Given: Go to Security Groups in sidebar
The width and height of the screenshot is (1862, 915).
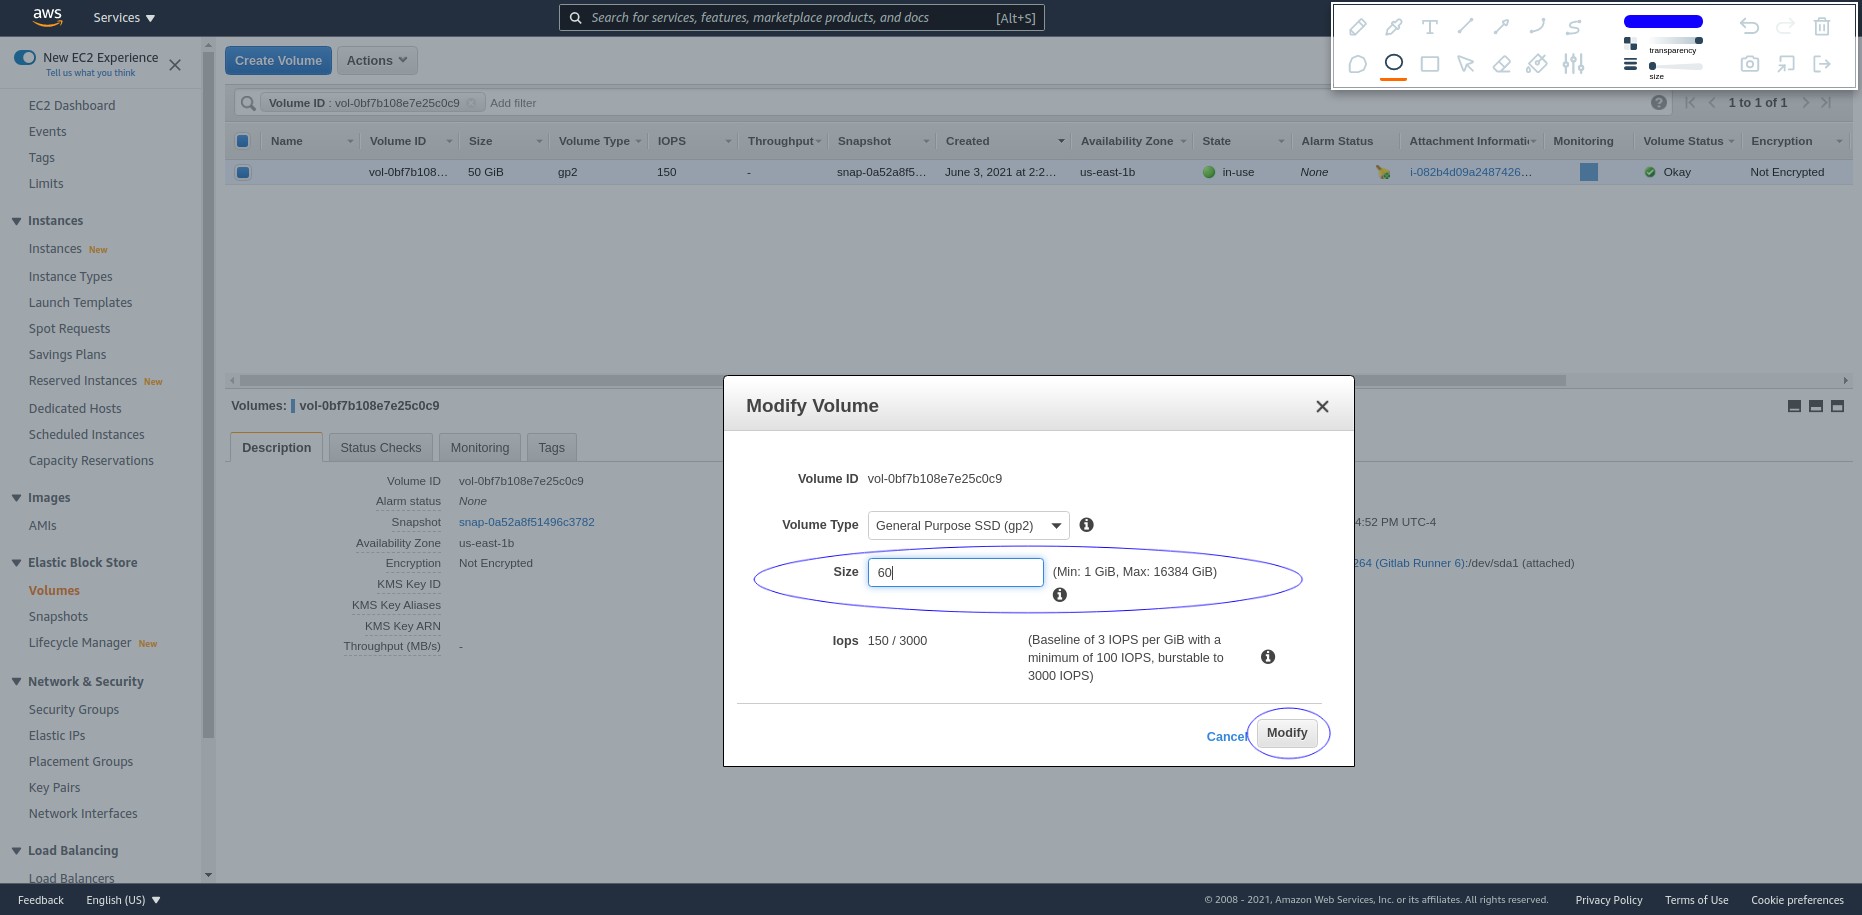Looking at the screenshot, I should click(73, 710).
